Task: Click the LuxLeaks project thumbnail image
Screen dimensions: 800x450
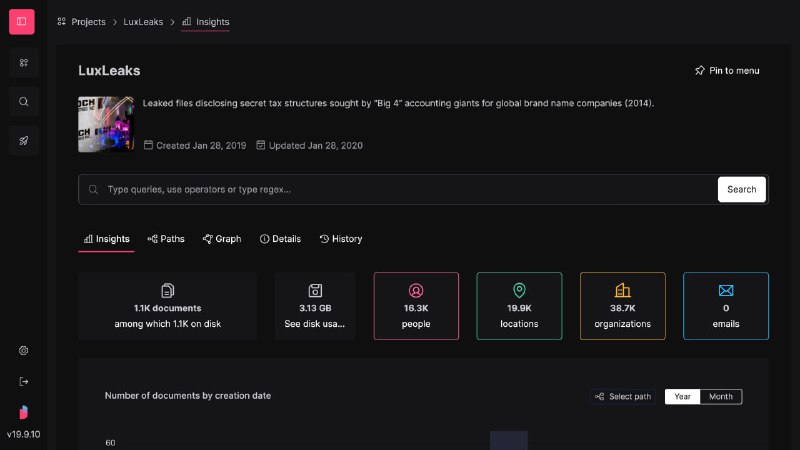Action: [106, 124]
